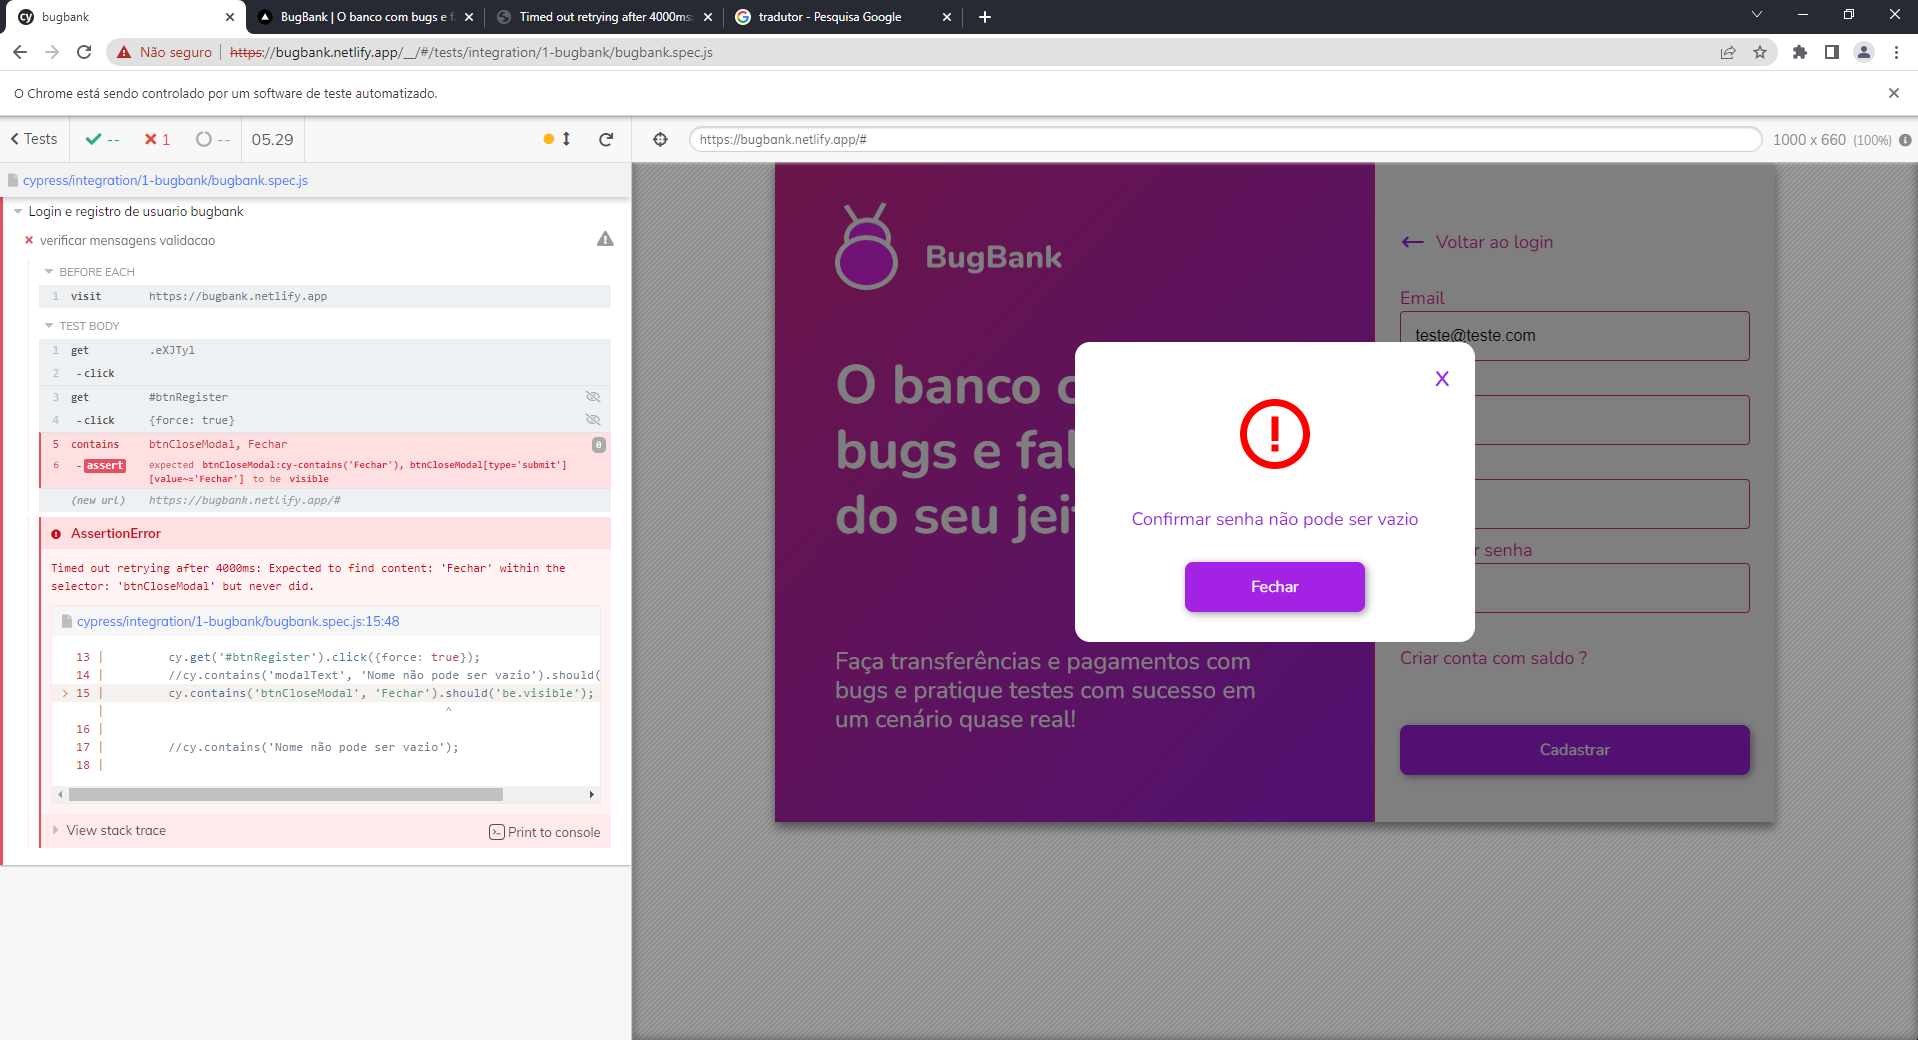Click hidden-eye icon on get #btnRegister row

(x=593, y=397)
